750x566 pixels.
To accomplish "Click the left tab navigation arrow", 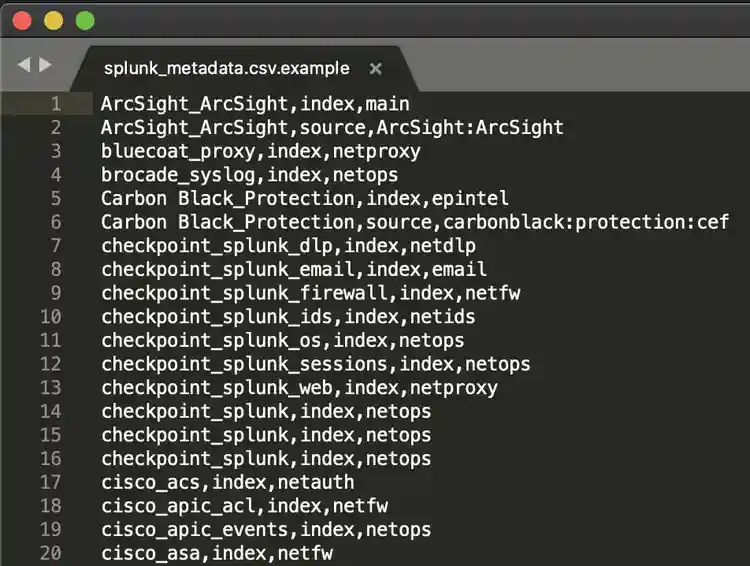I will 23,65.
